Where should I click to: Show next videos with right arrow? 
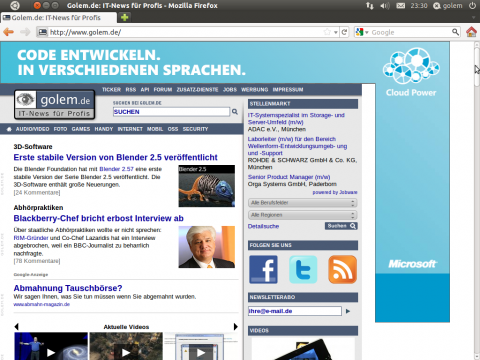coord(236,327)
